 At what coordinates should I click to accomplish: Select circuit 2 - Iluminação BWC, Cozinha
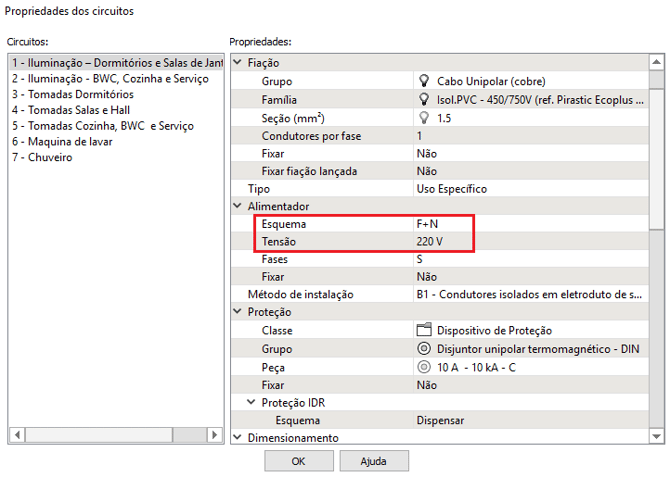pyautogui.click(x=109, y=78)
